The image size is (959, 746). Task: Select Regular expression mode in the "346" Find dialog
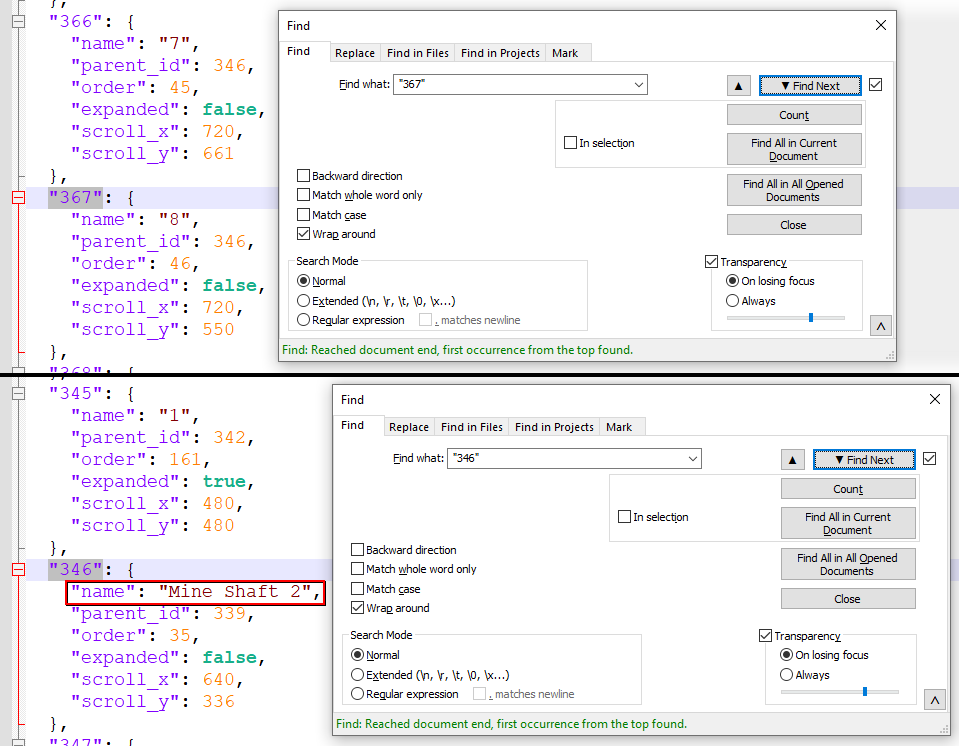(358, 694)
